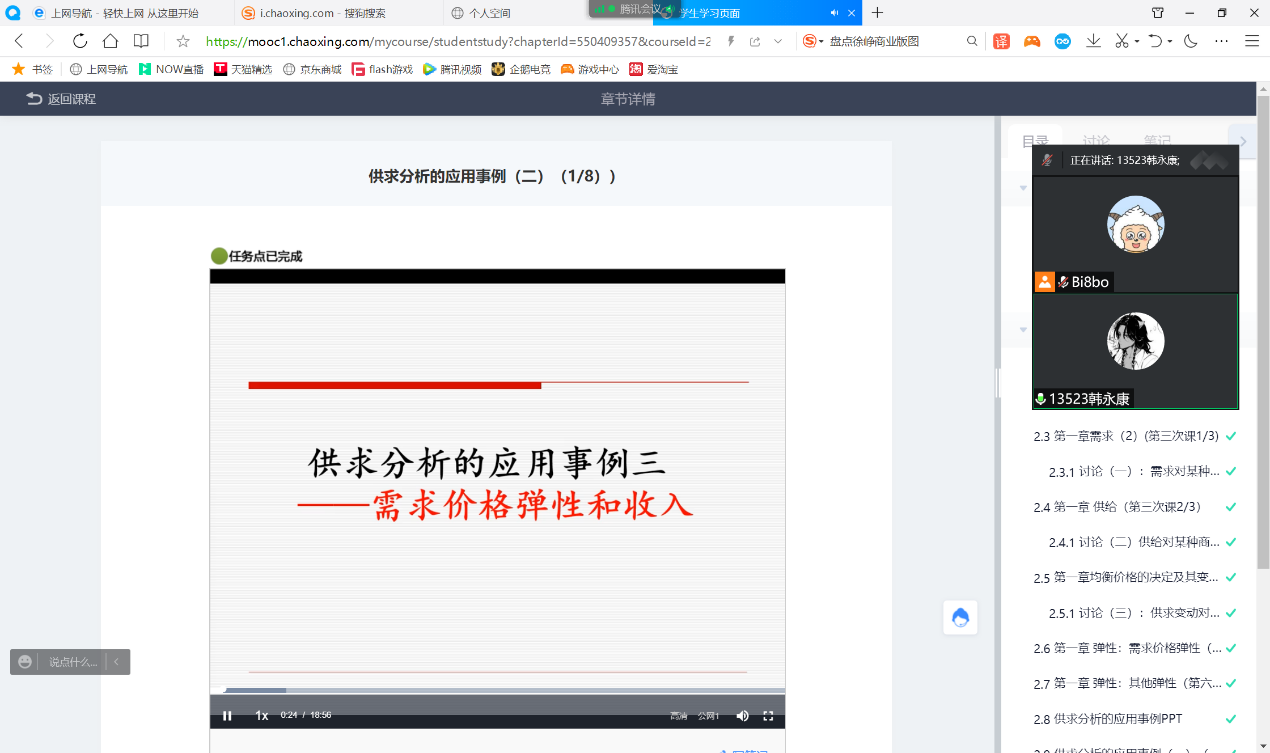Go back via 返回课程 link
This screenshot has width=1270, height=753.
tap(62, 99)
